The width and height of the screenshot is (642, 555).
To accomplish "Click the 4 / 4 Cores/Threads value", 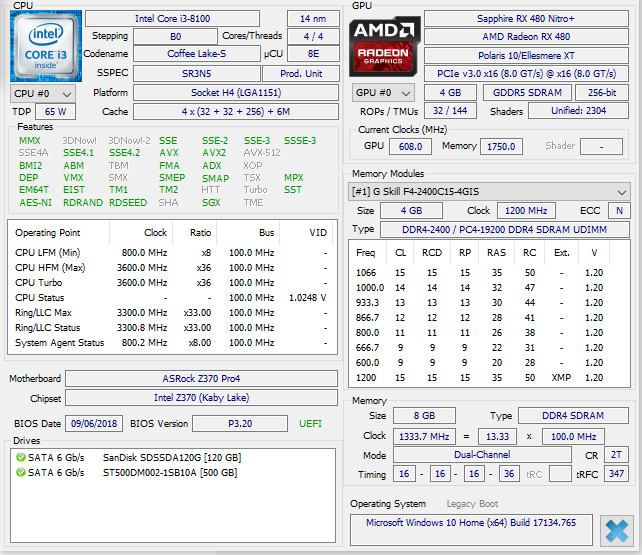I will (313, 36).
